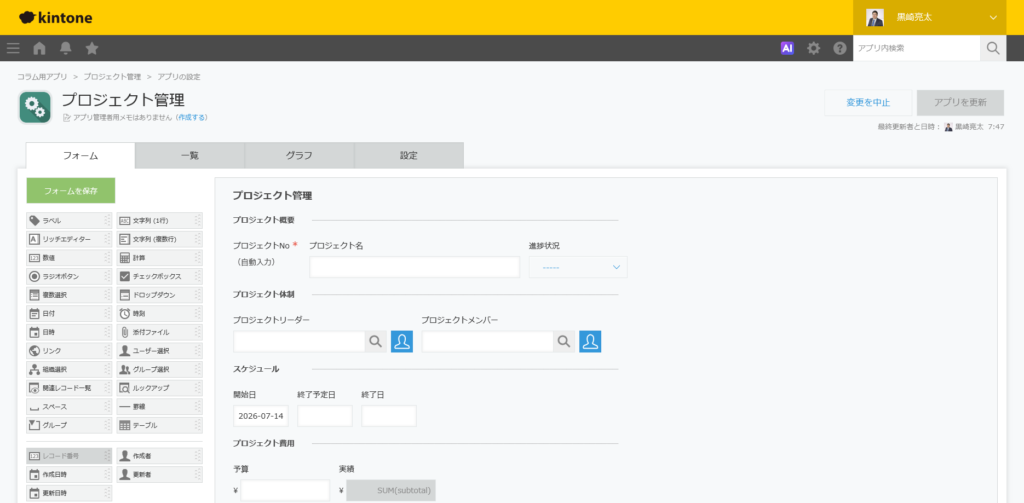Select the ルックアップ field in the palette

159,388
